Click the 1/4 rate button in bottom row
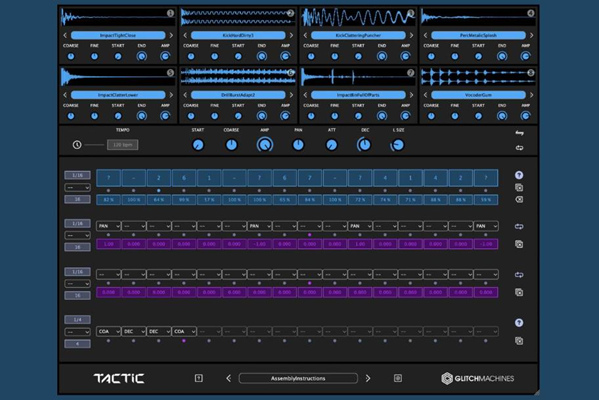 (77, 319)
